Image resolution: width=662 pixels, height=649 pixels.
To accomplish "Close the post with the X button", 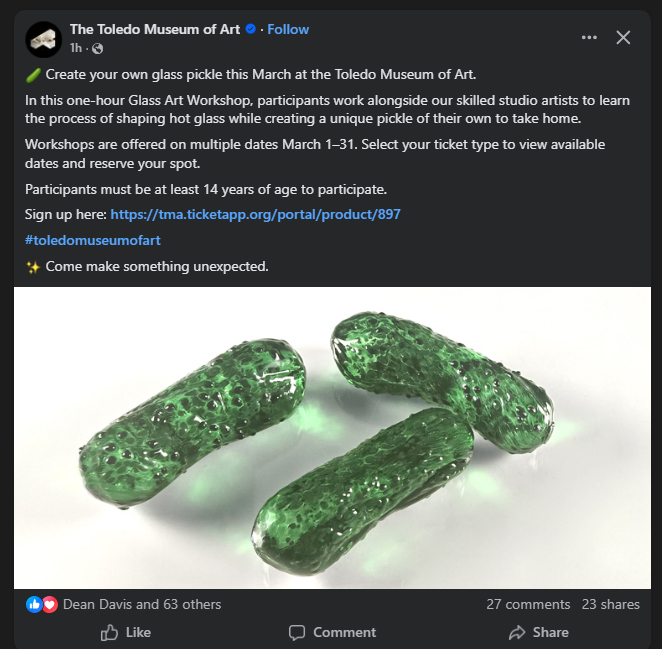I will tap(623, 37).
